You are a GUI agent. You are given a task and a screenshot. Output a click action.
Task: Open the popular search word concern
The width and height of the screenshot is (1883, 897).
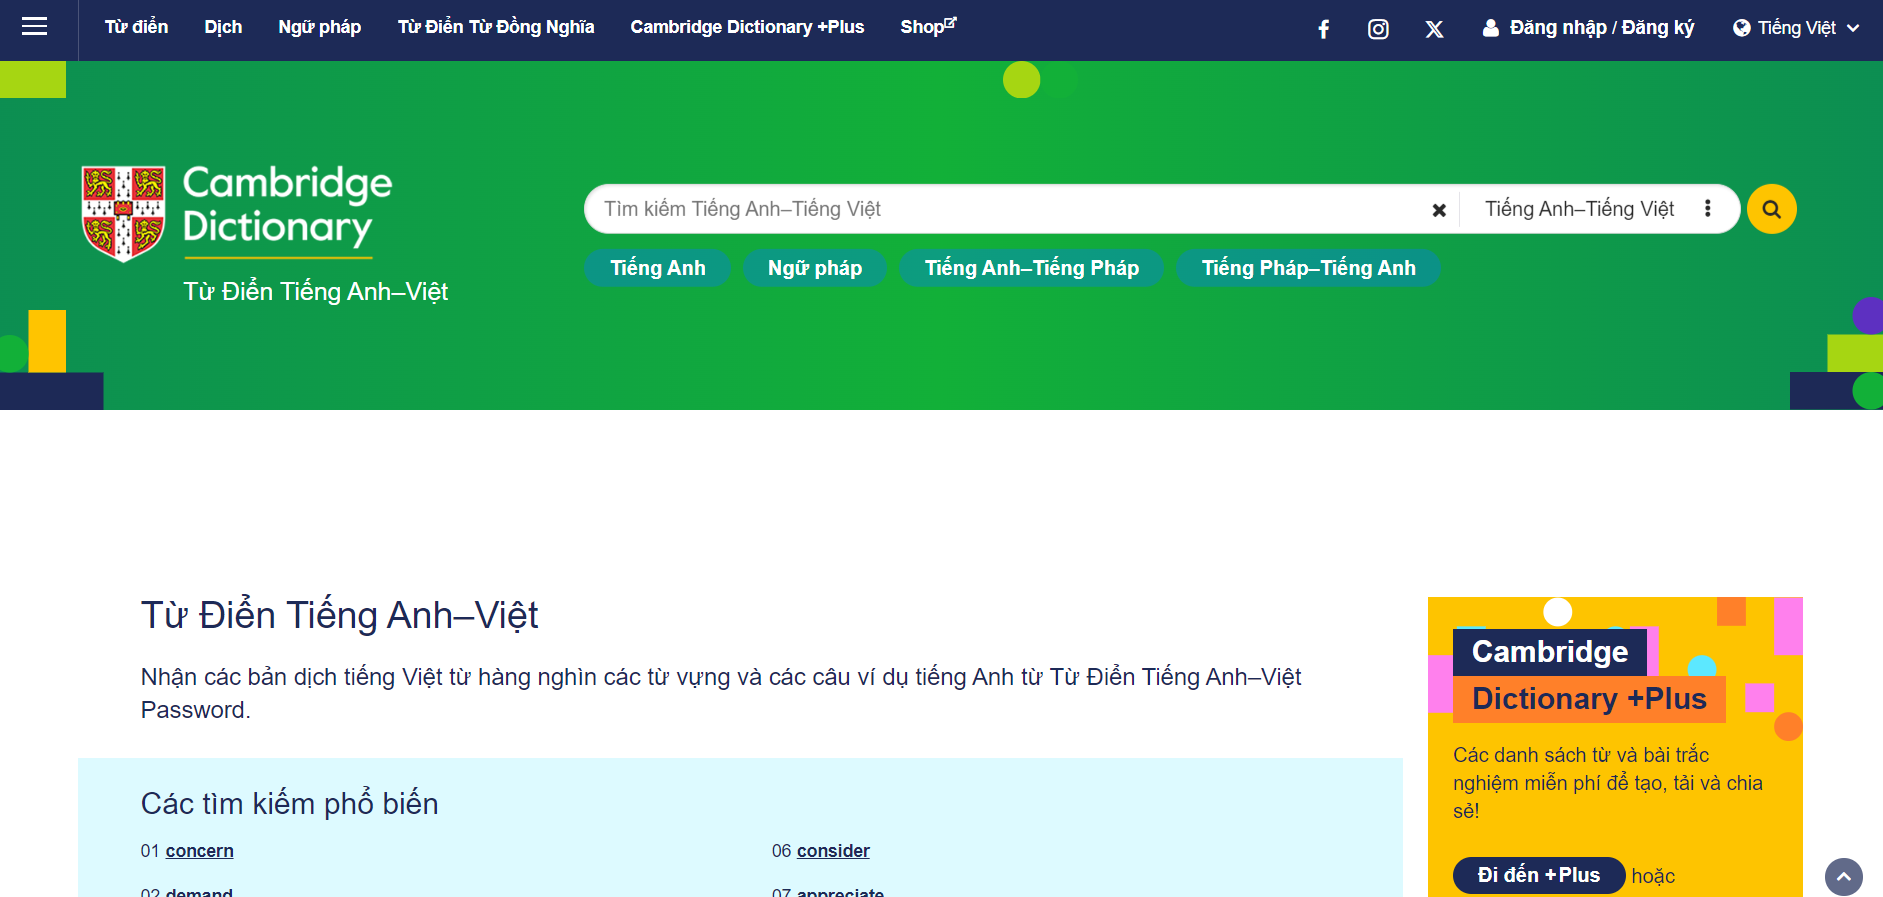[199, 851]
